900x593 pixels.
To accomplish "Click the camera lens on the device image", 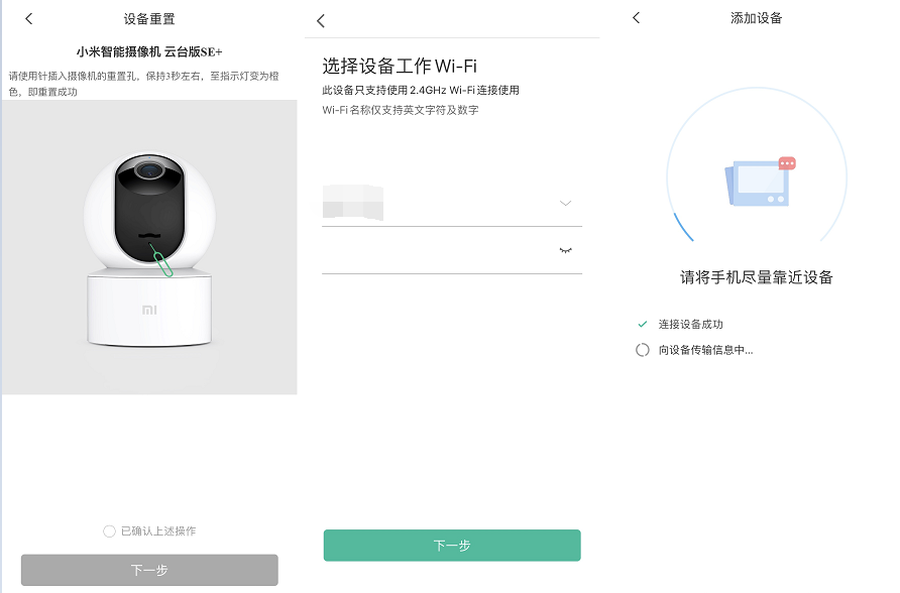I will 146,170.
